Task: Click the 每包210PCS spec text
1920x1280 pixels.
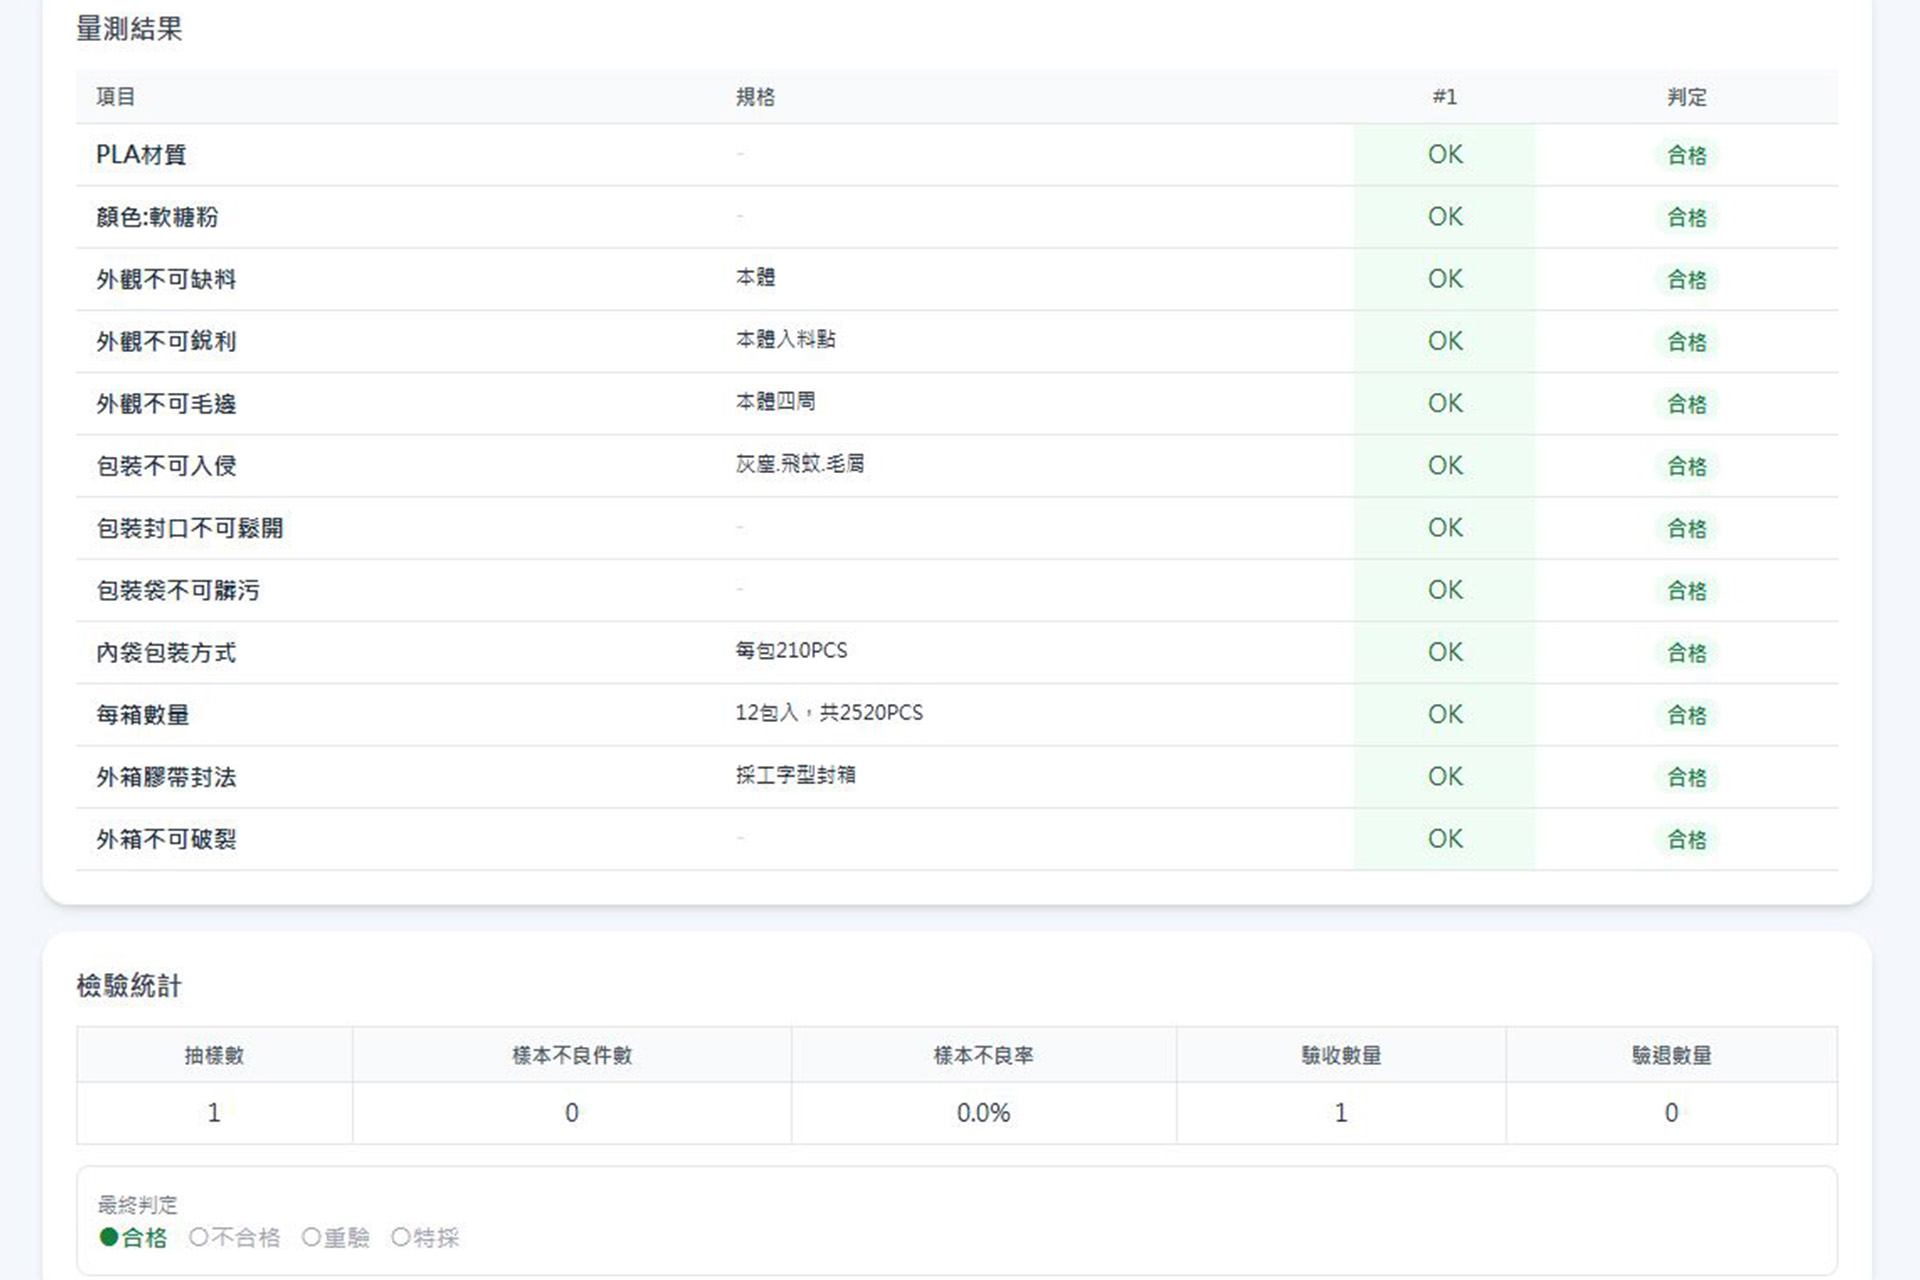Action: [791, 650]
